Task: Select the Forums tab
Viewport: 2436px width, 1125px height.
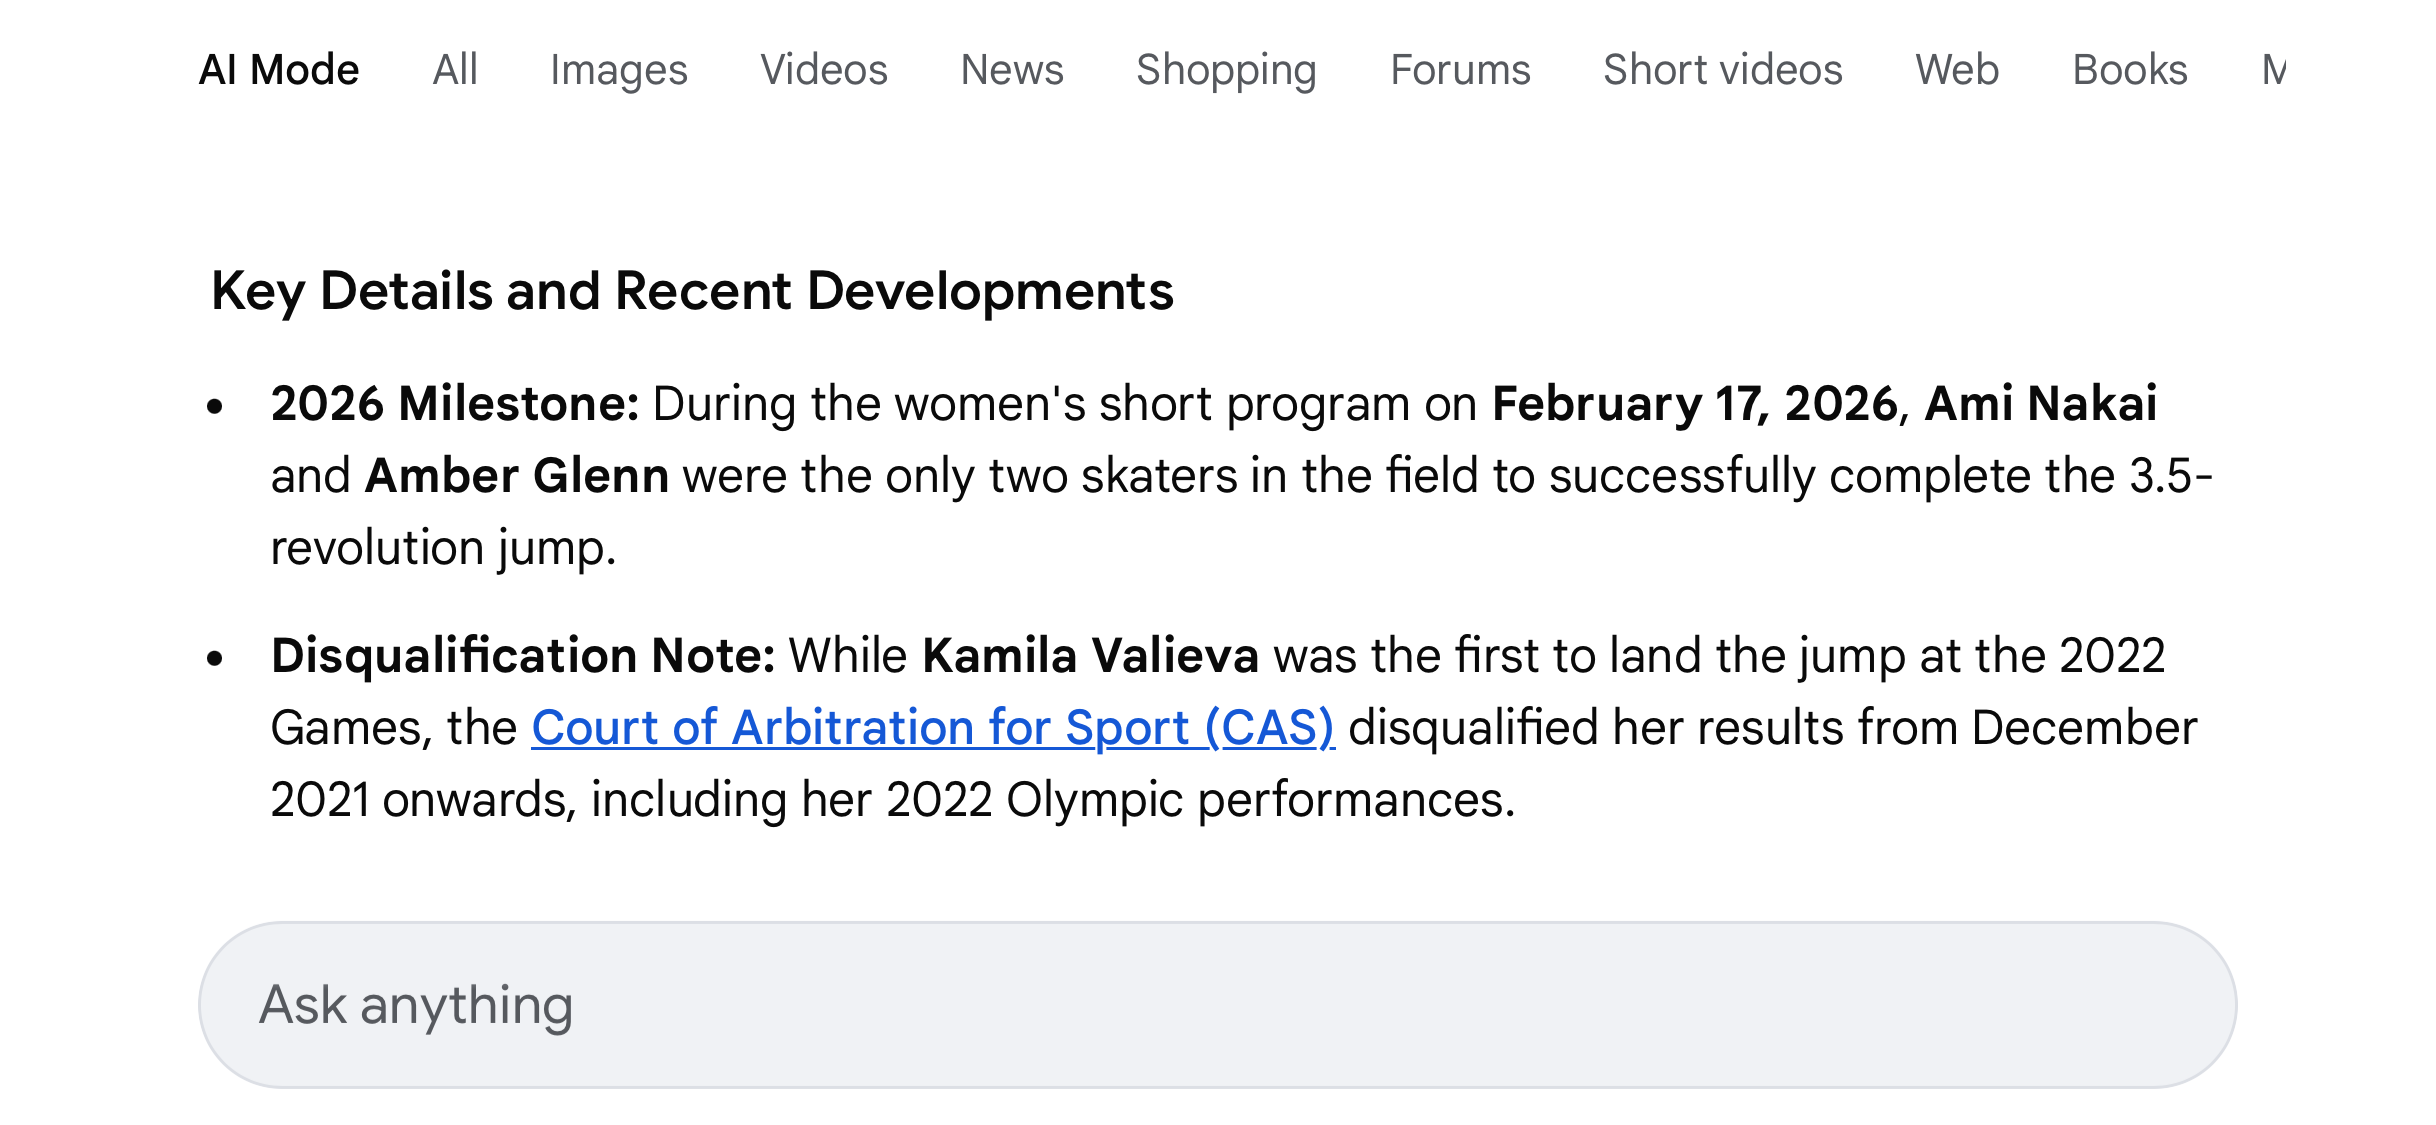Action: coord(1460,70)
